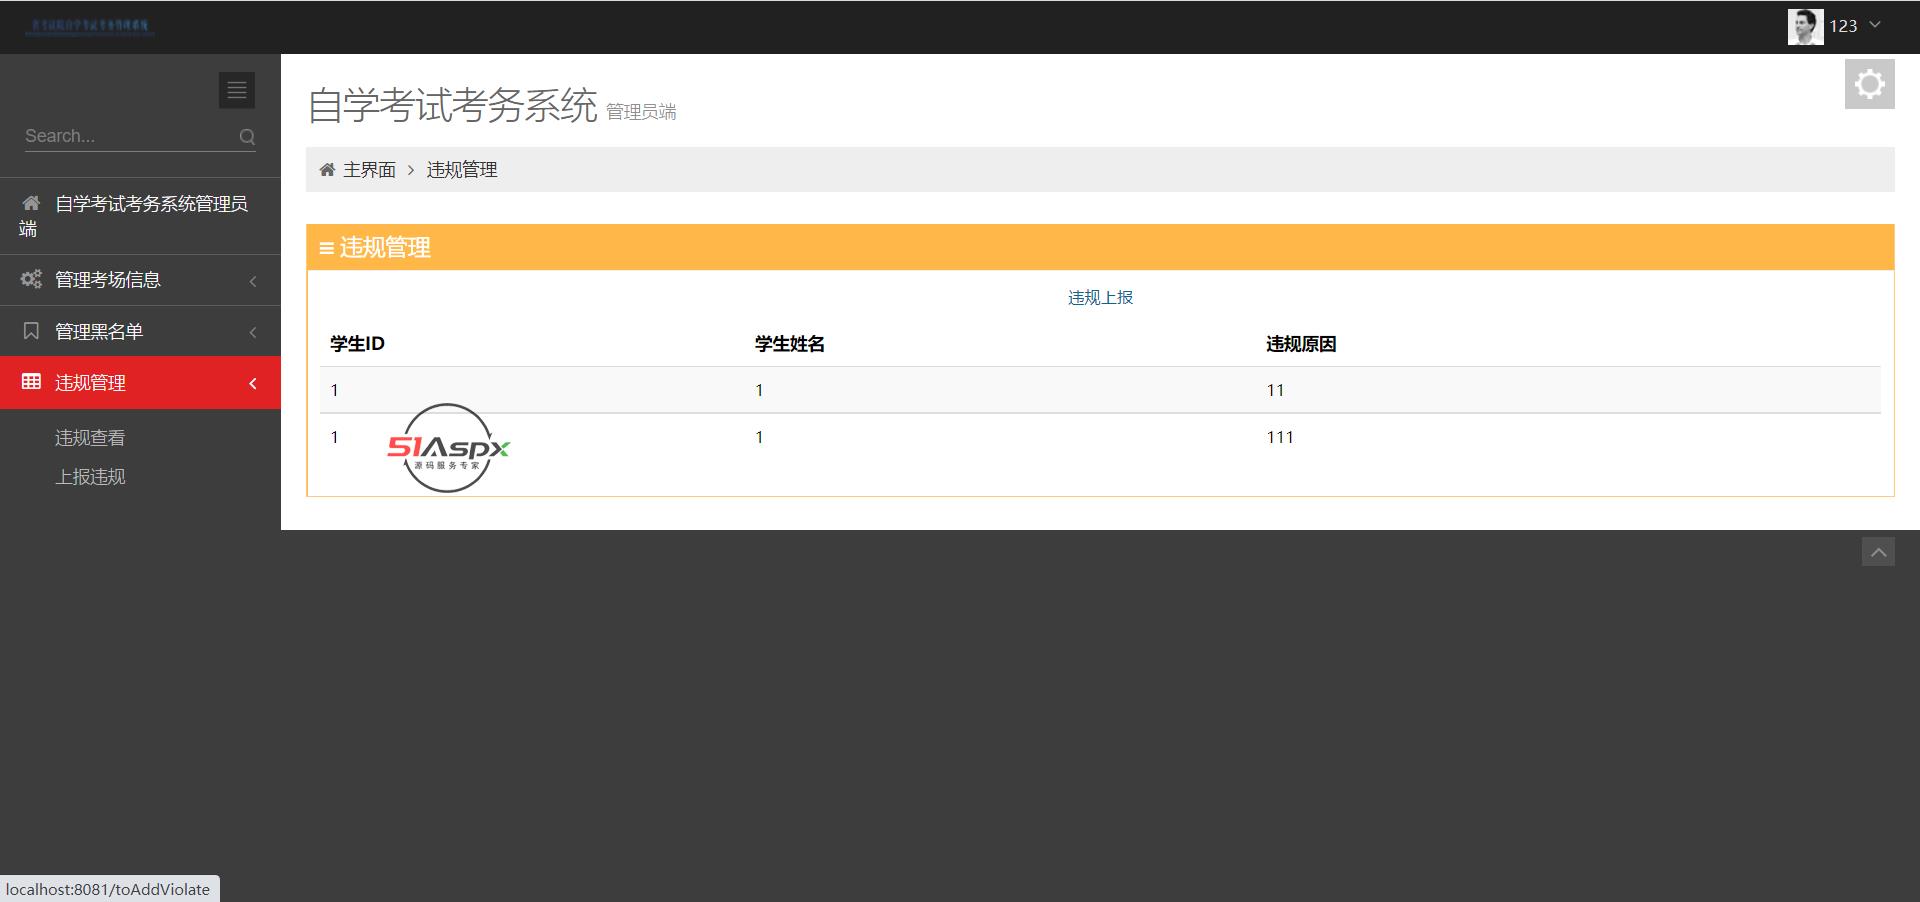This screenshot has height=902, width=1920.
Task: Open the 自学考试考务系统管理员端 home menu item
Action: tap(140, 216)
